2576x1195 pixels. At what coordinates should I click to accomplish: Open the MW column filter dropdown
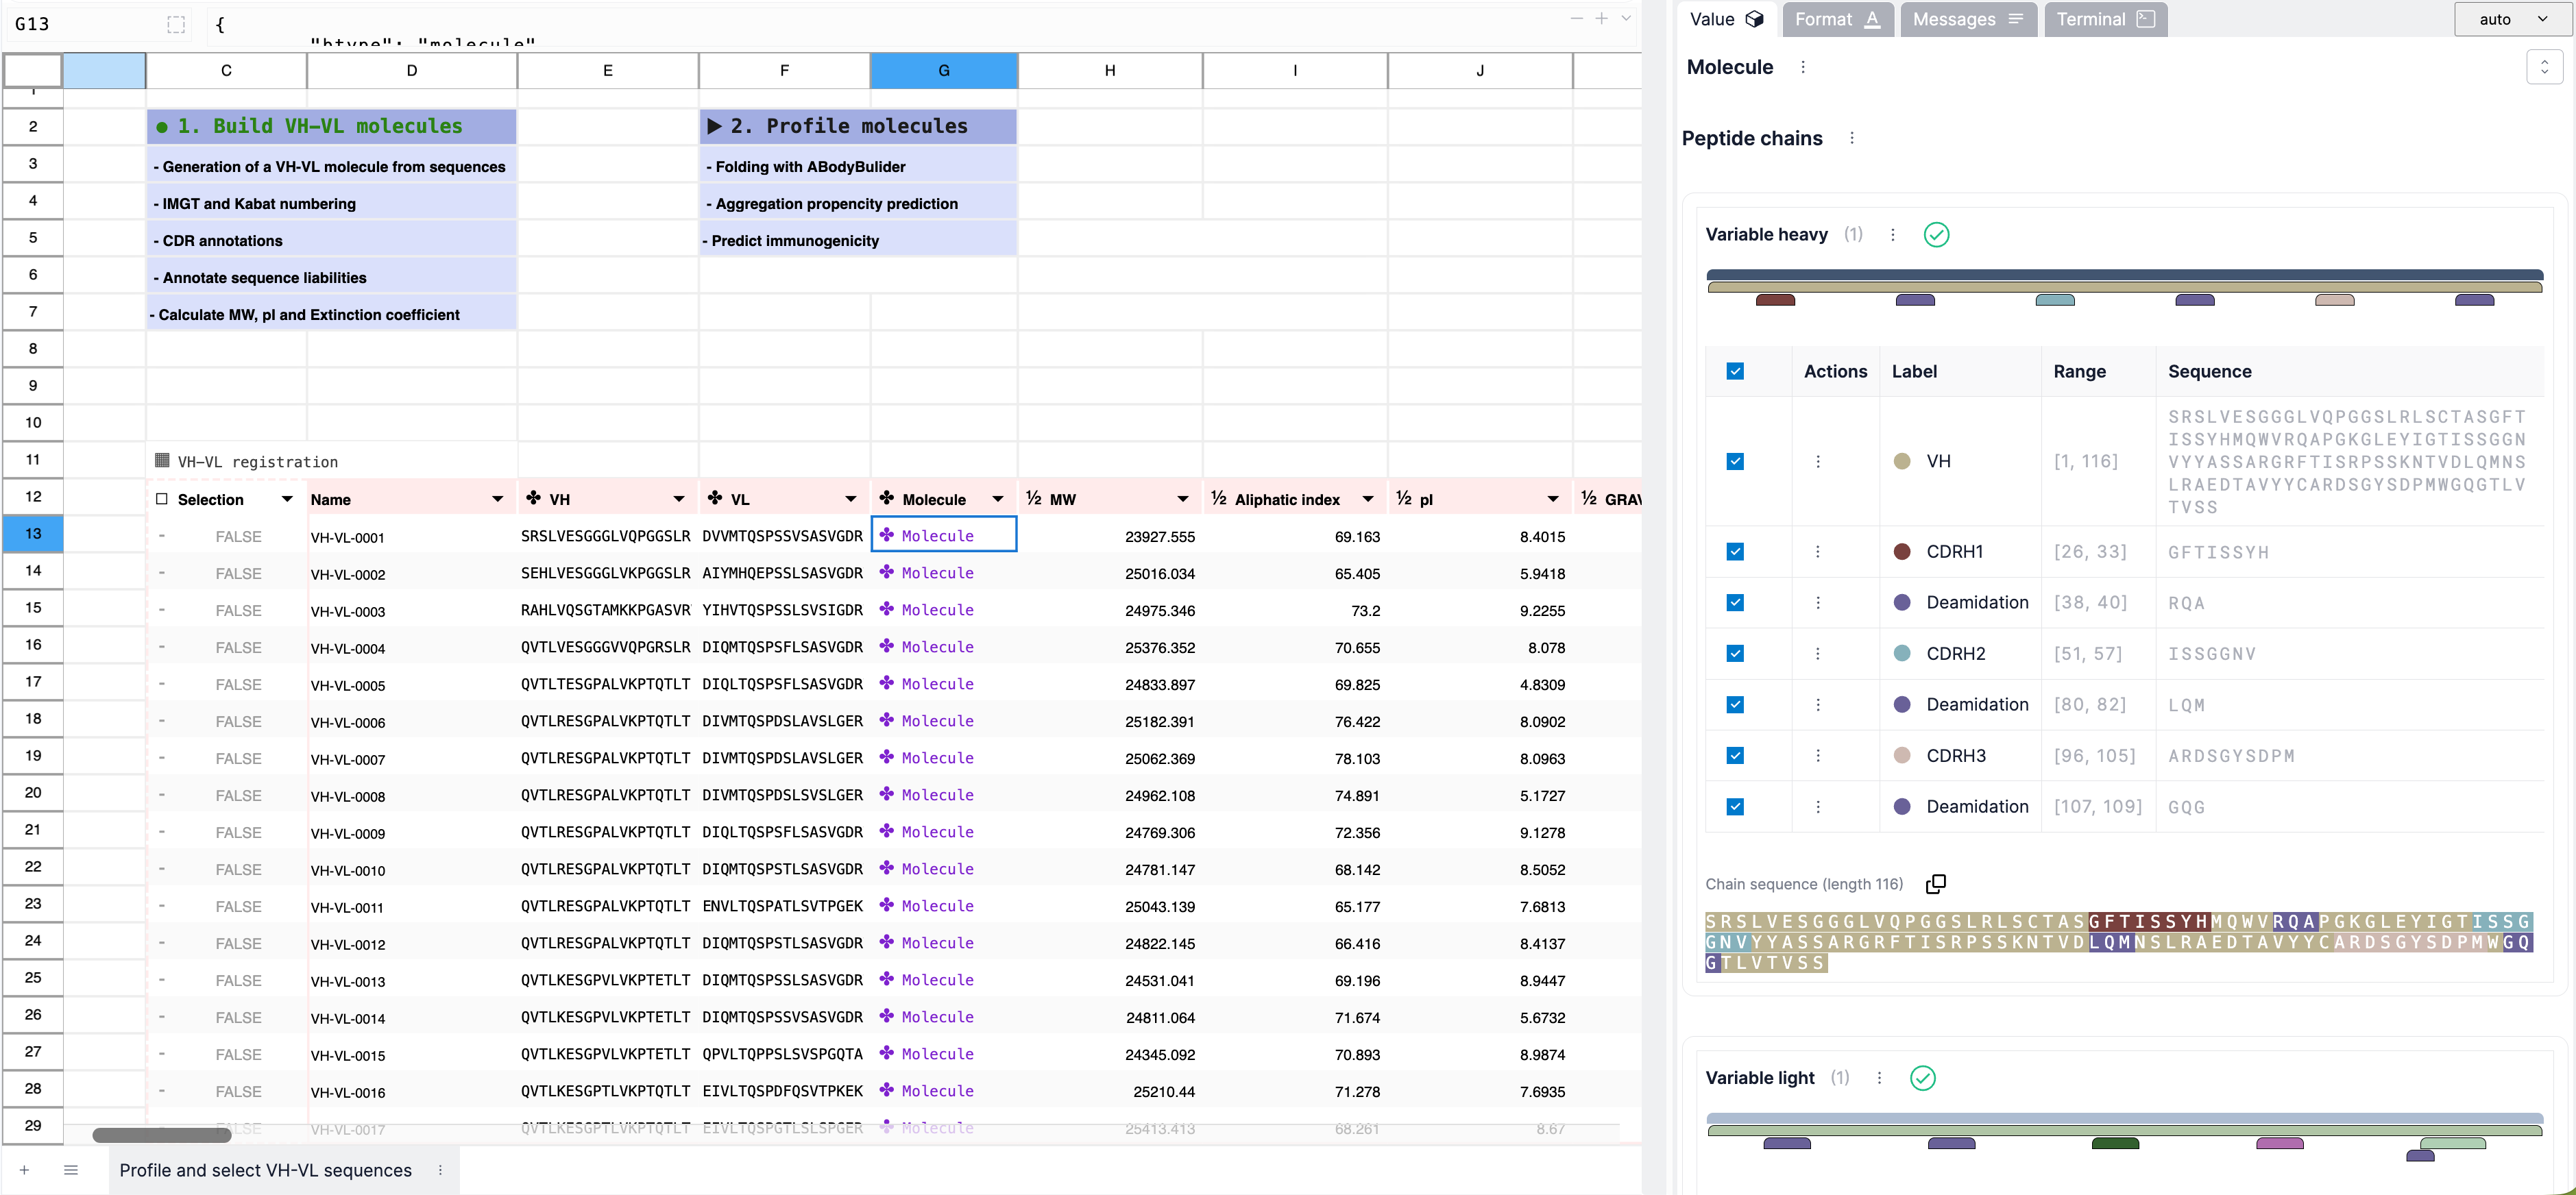coord(1183,499)
